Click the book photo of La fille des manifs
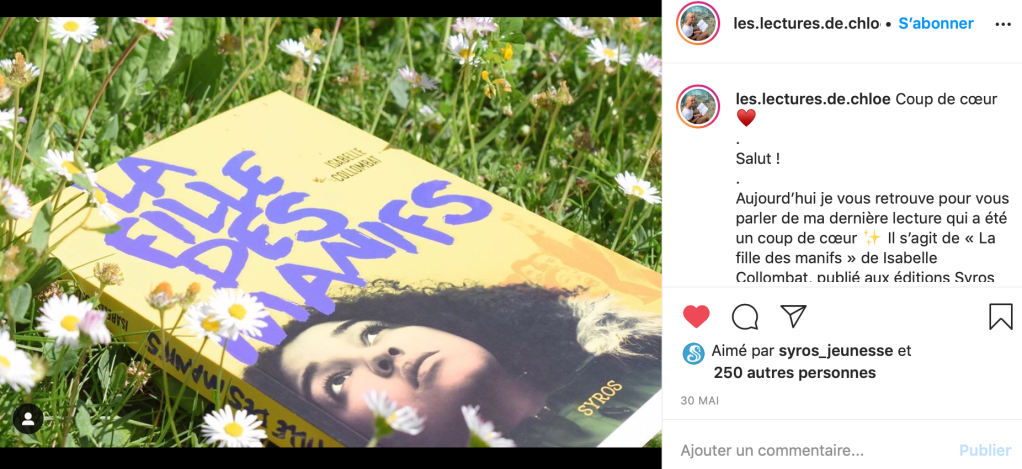1022x469 pixels. coord(330,232)
